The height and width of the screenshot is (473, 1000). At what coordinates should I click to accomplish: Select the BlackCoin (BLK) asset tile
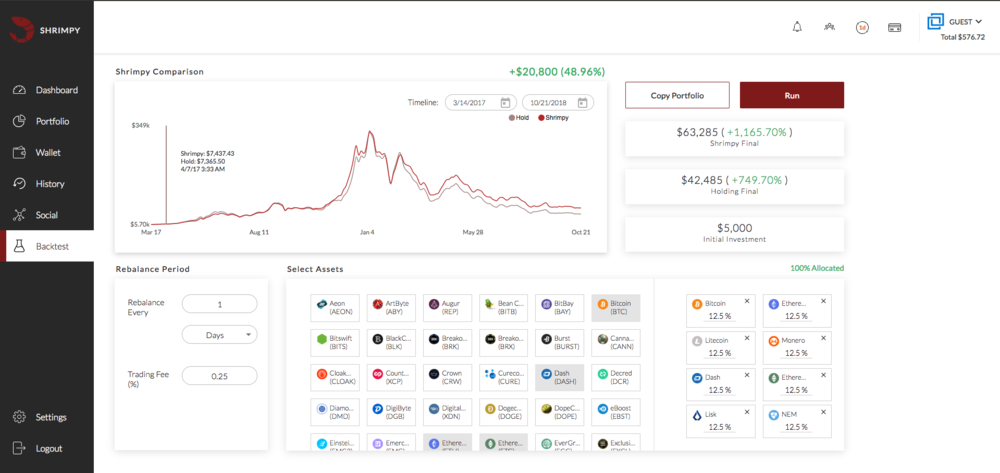coord(391,343)
